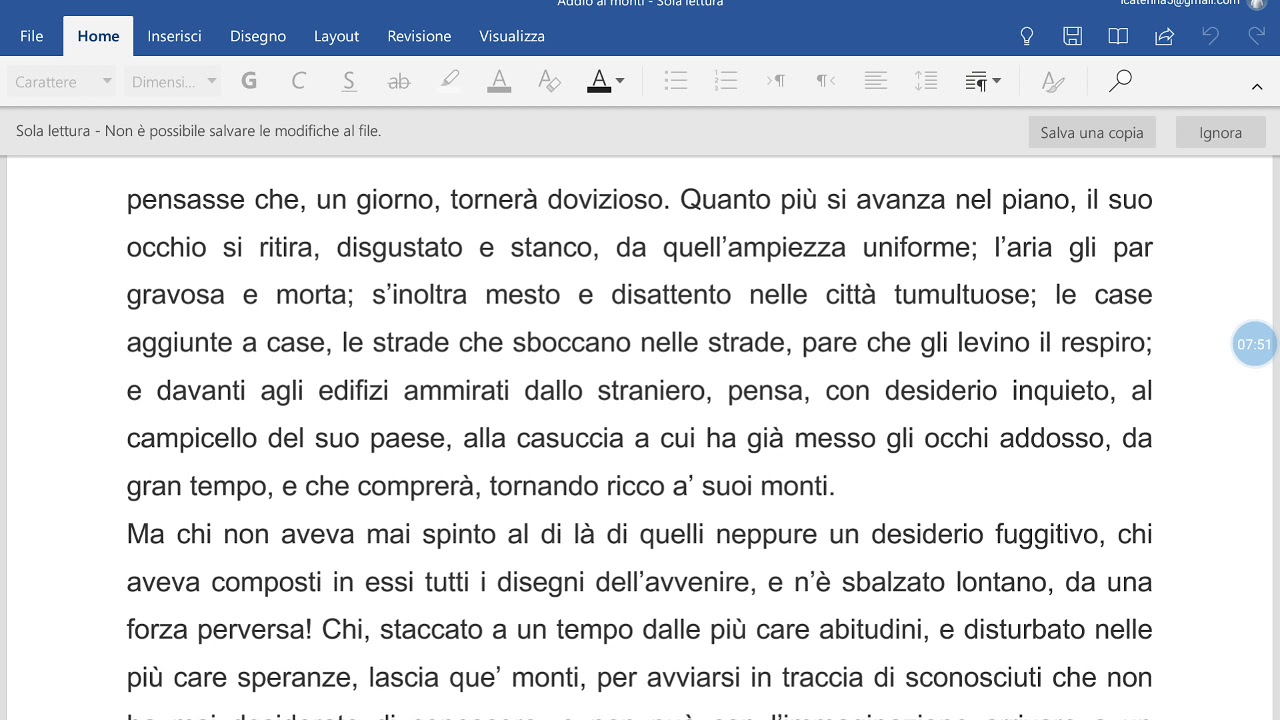Click the paragraph alignment icon
Screen dimensions: 1280x720
tap(876, 82)
